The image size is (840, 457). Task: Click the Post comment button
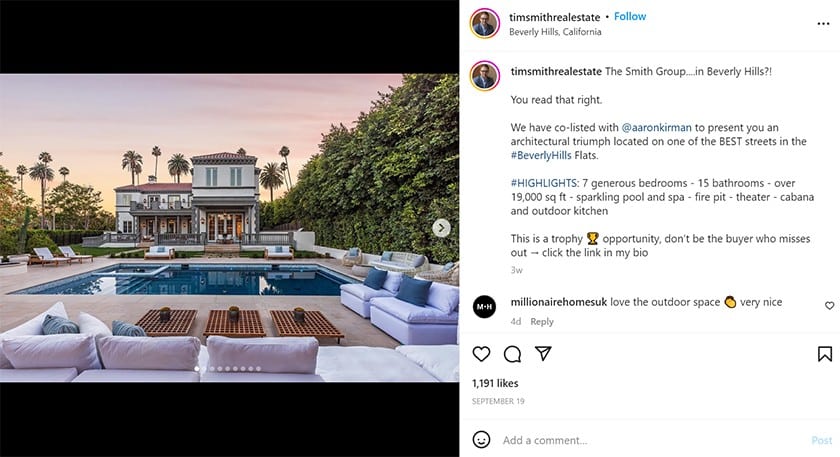(x=822, y=440)
